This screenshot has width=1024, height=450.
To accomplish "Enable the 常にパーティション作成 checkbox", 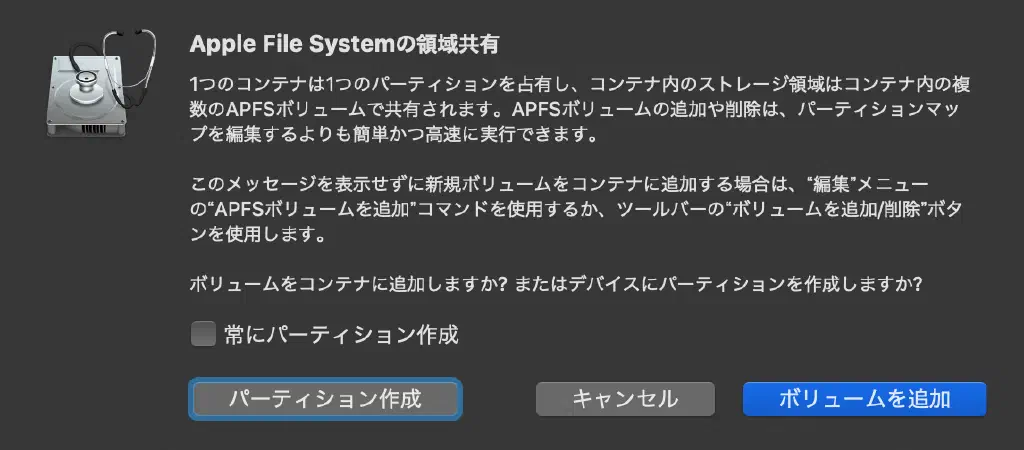I will (x=203, y=335).
